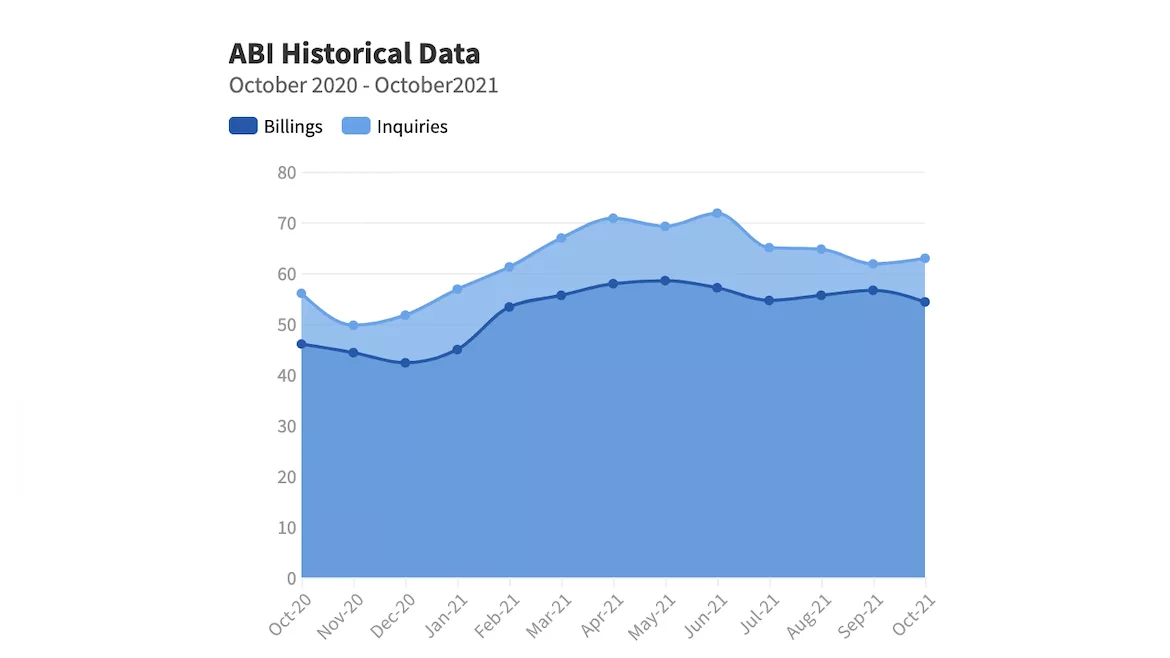Viewport: 1170px width, 658px height.
Task: Click the Inquiries data point for Jun-21
Action: point(717,213)
